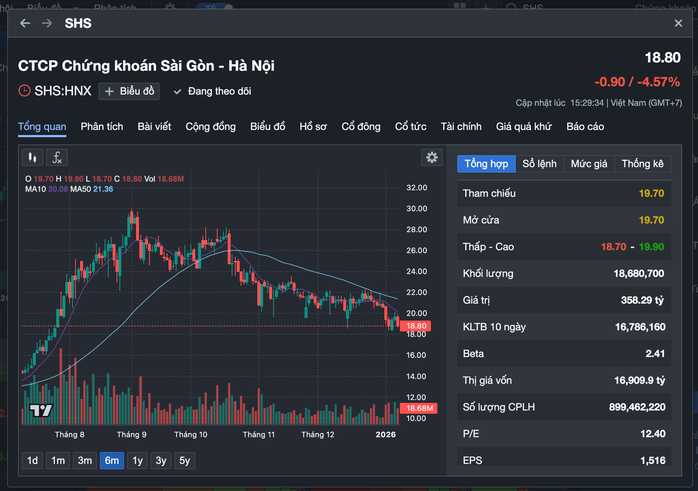Click the 18.80 price label on axis
The image size is (698, 491).
coord(417,326)
